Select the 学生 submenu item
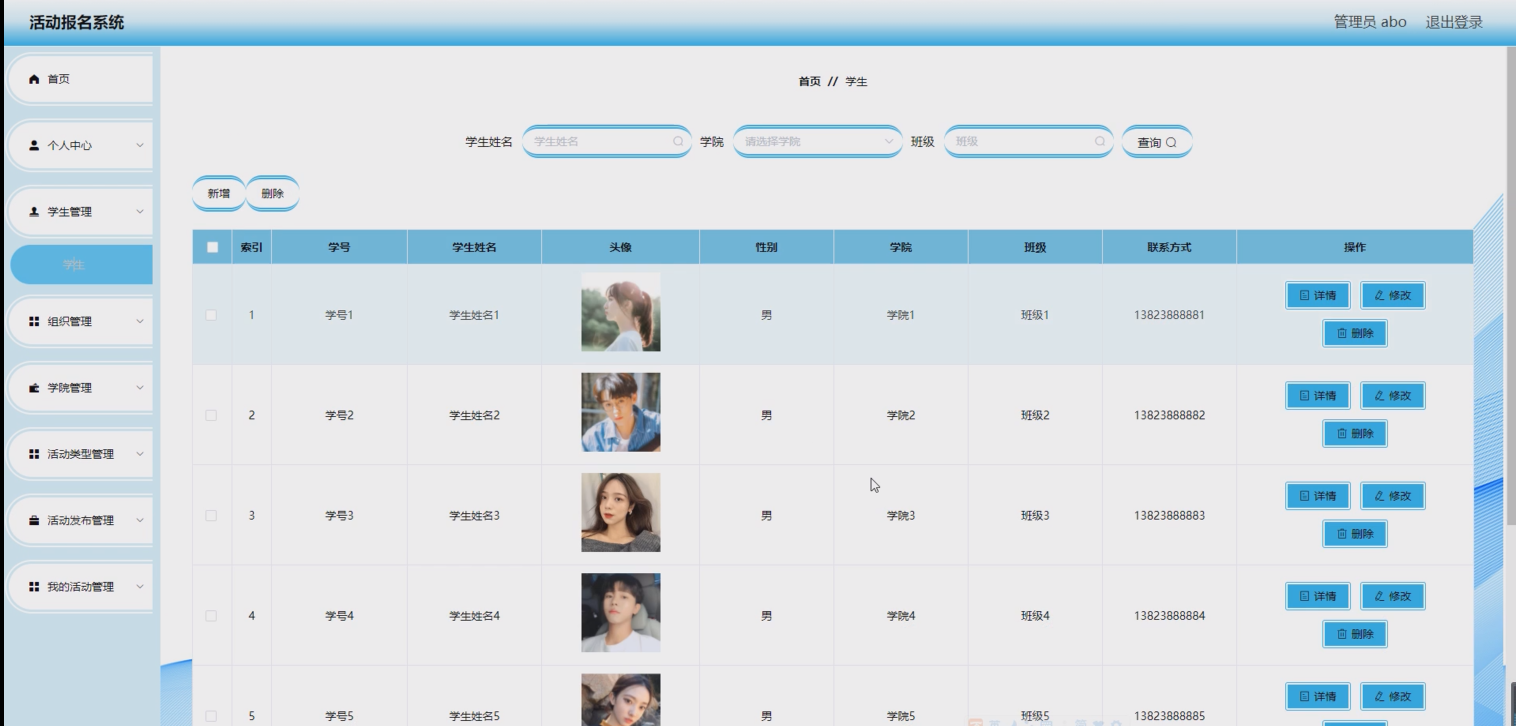Screen dimensions: 1516x726 (x=81, y=265)
